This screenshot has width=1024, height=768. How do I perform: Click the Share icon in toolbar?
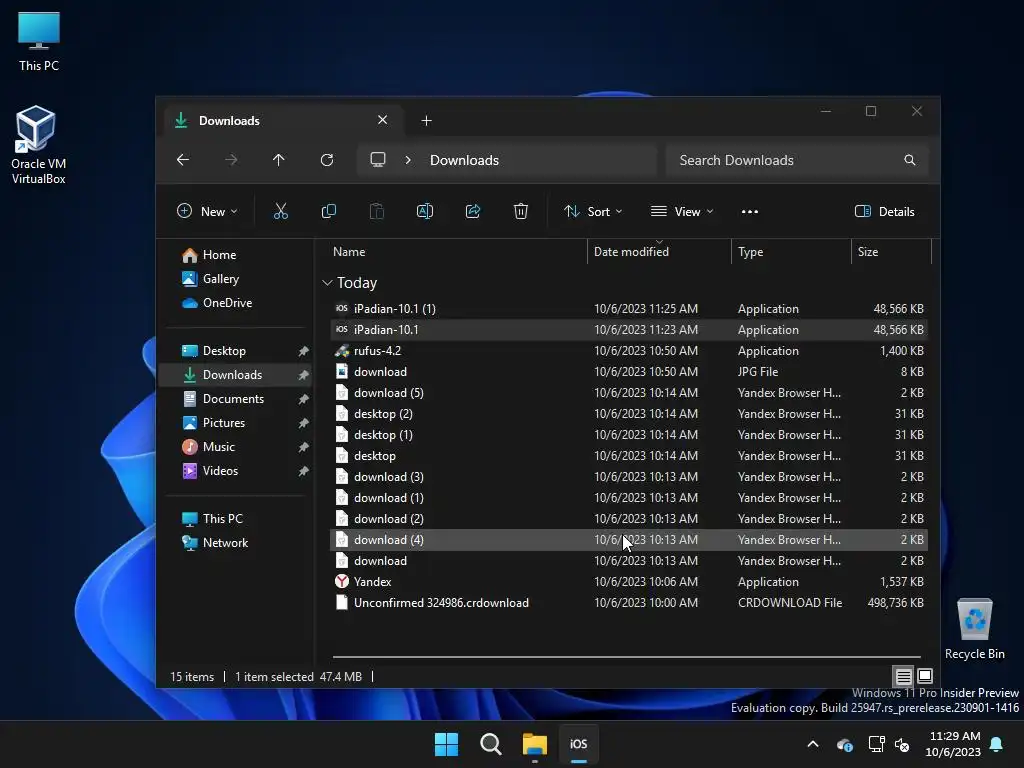tap(473, 211)
